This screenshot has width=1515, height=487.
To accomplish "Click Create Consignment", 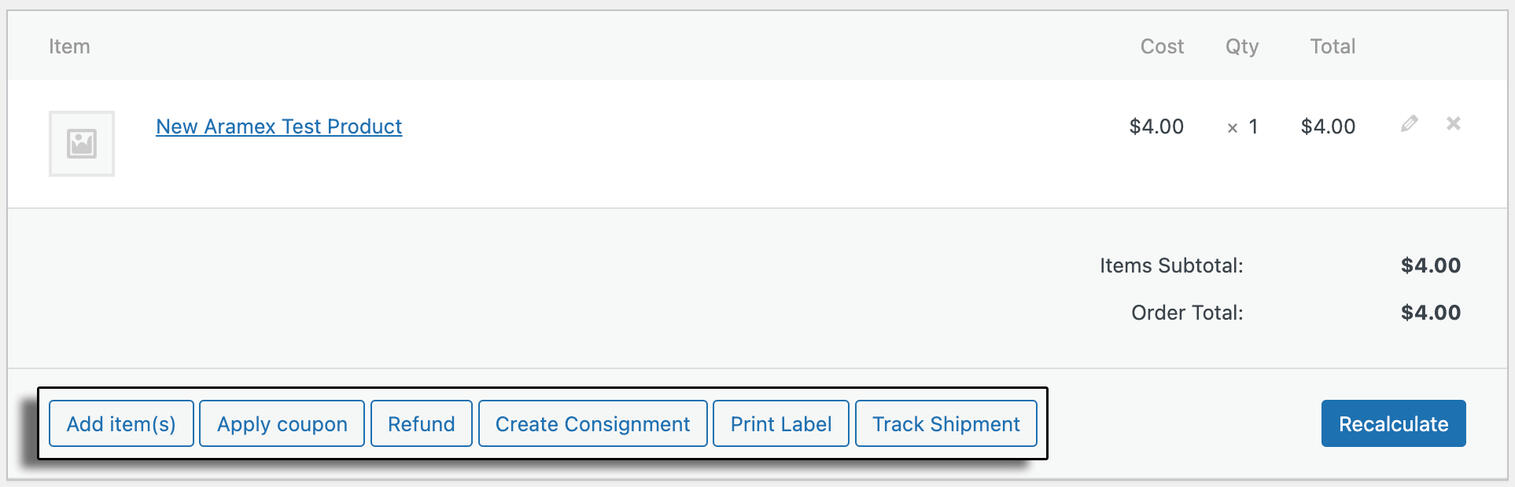I will 593,424.
